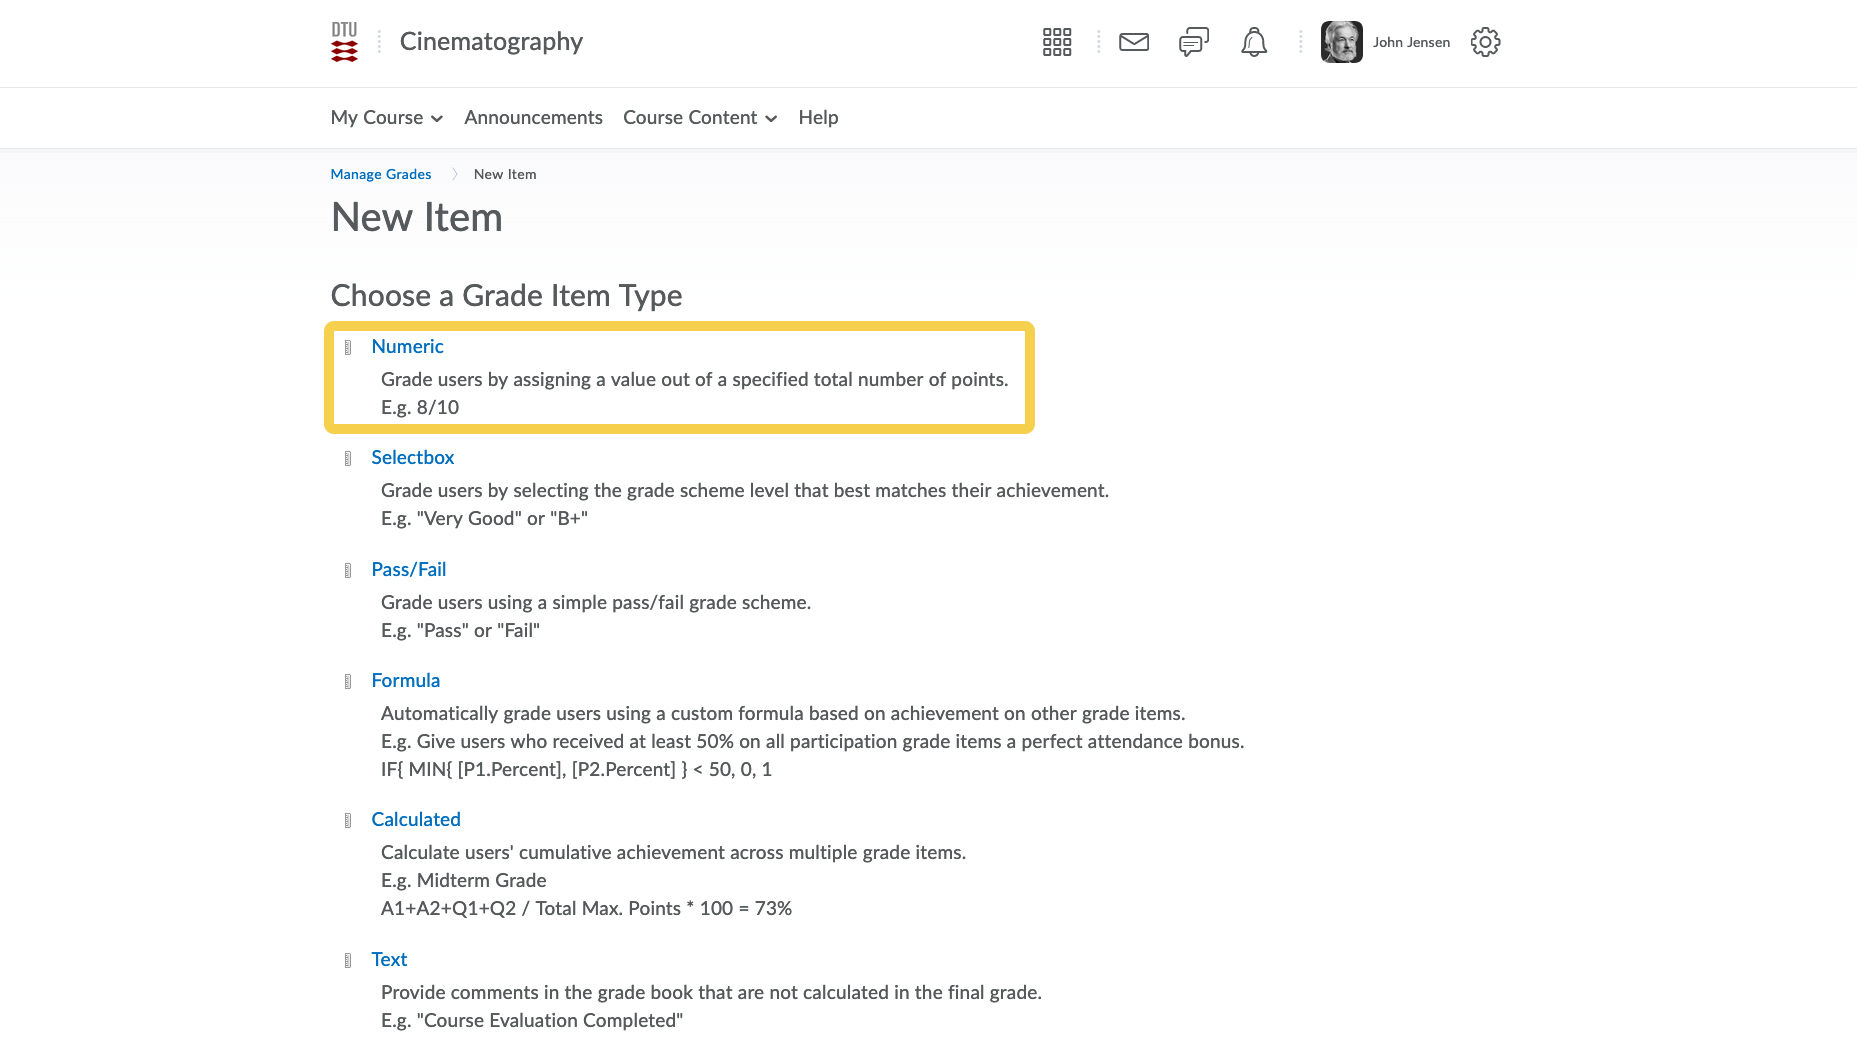Viewport: 1857px width, 1044px height.
Task: Open the course selector grid icon
Action: pos(1056,42)
